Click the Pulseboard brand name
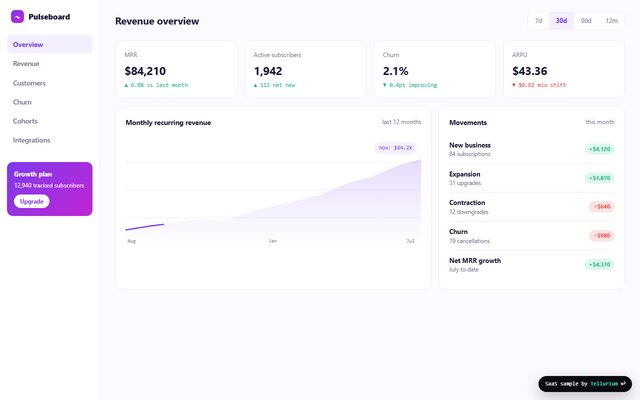The width and height of the screenshot is (640, 400). pyautogui.click(x=49, y=17)
